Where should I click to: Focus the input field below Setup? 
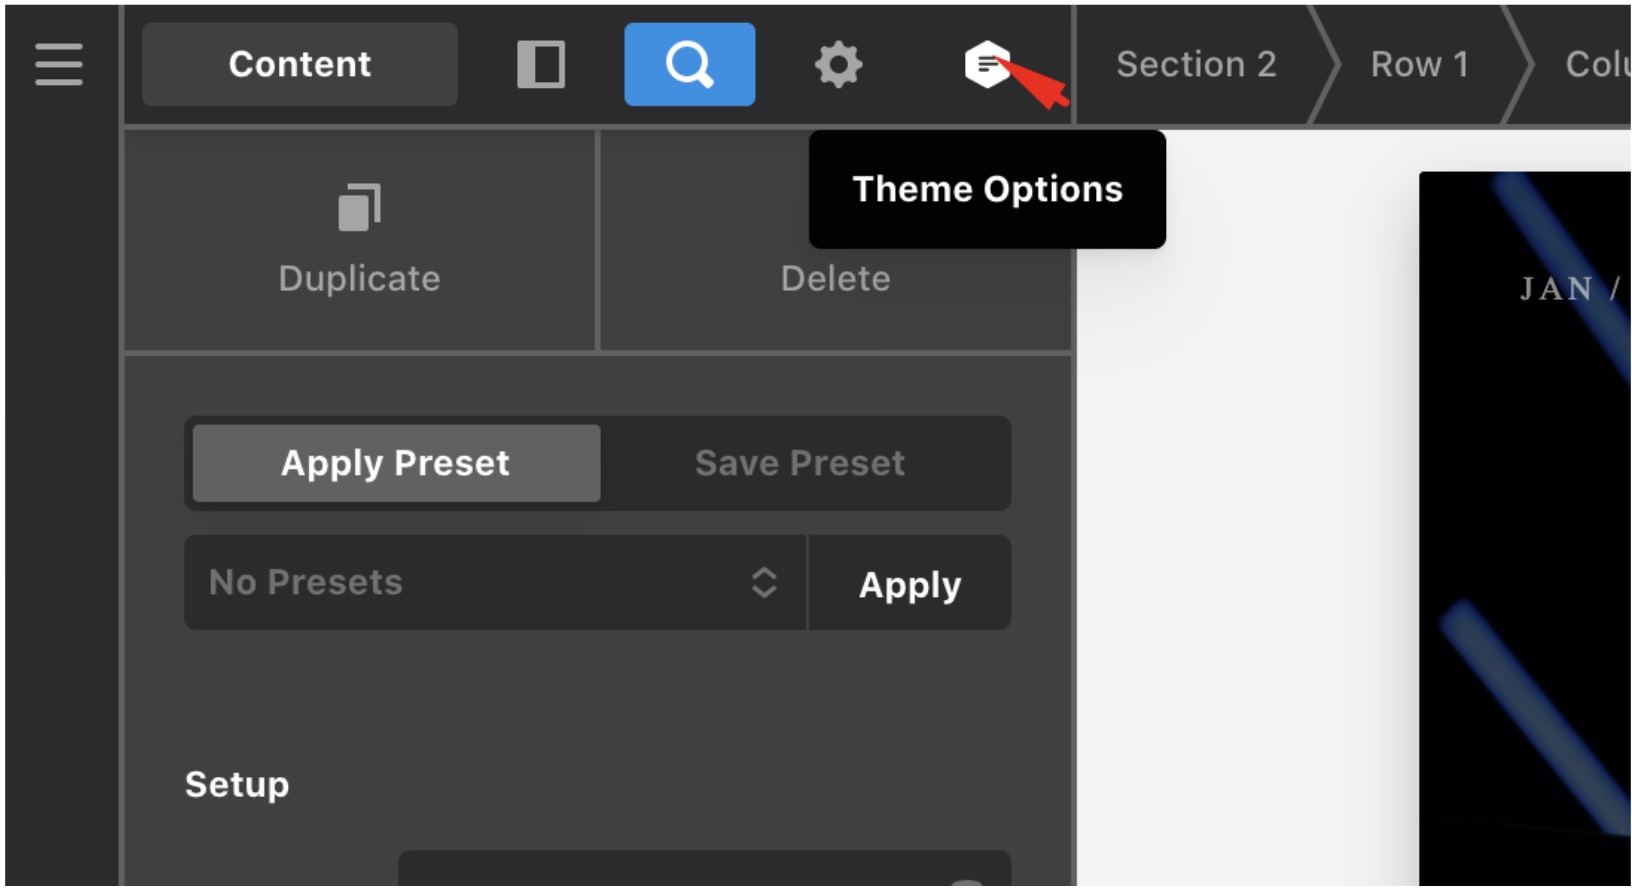pos(705,868)
